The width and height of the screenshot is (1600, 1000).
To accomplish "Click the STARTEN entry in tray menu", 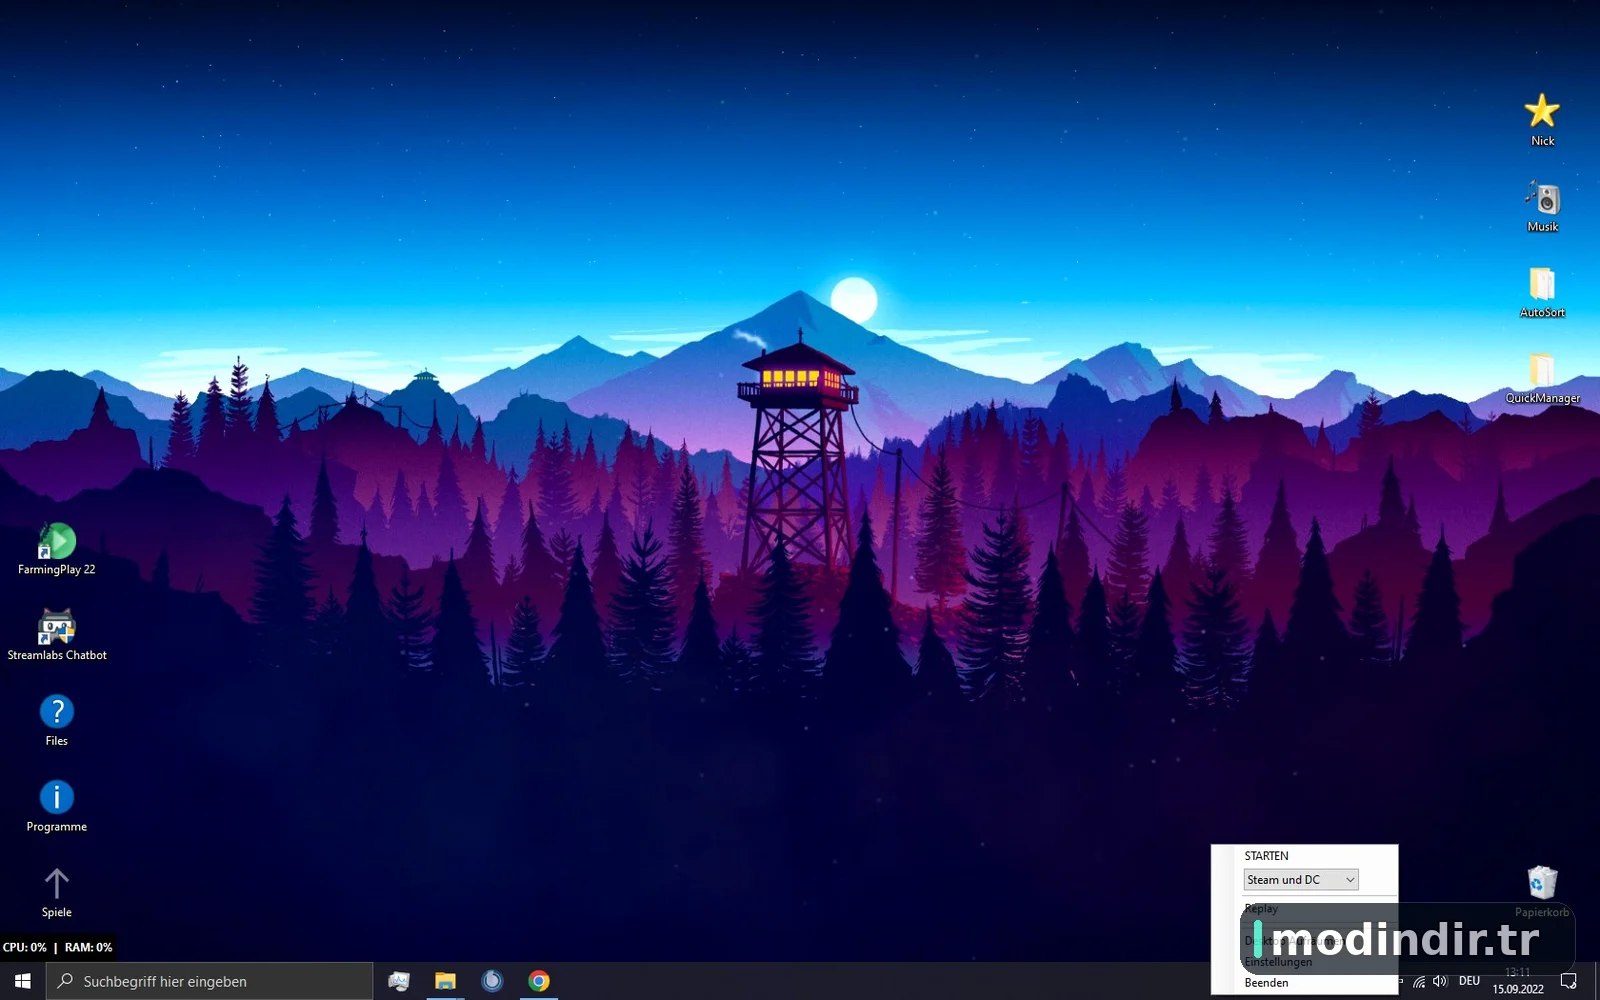I will click(1267, 856).
